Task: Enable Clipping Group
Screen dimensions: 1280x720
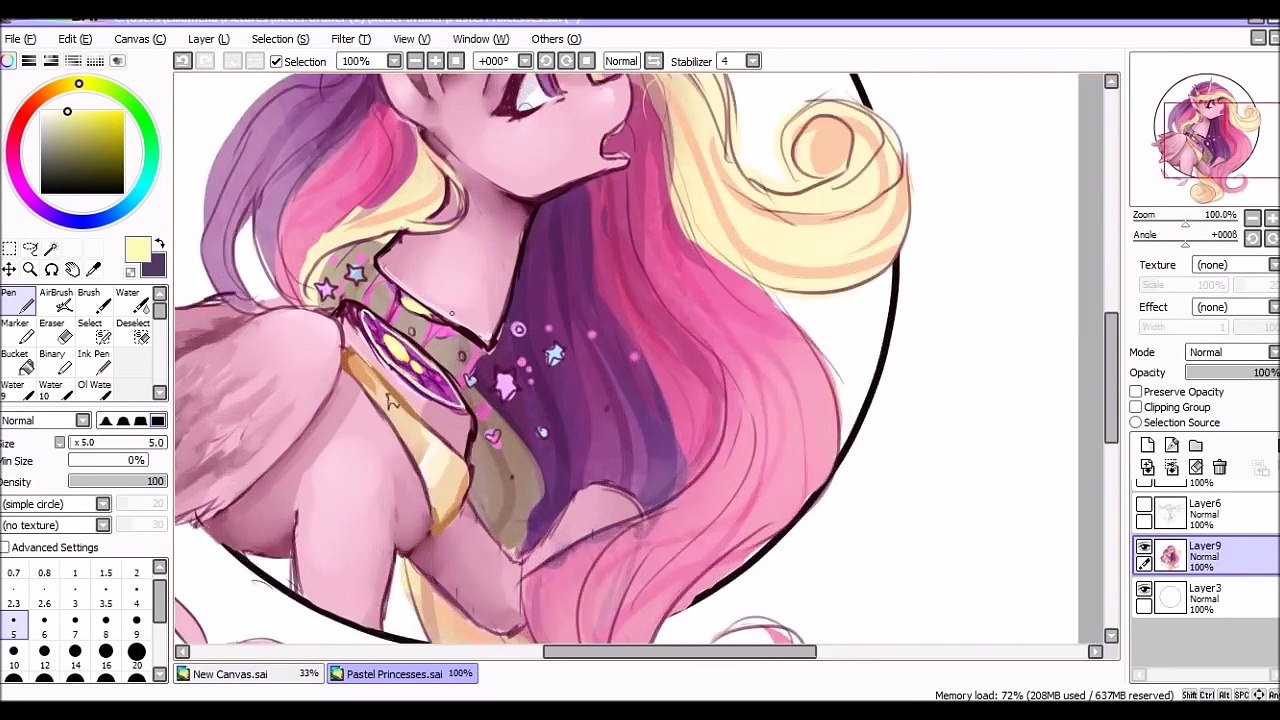Action: click(x=1136, y=407)
